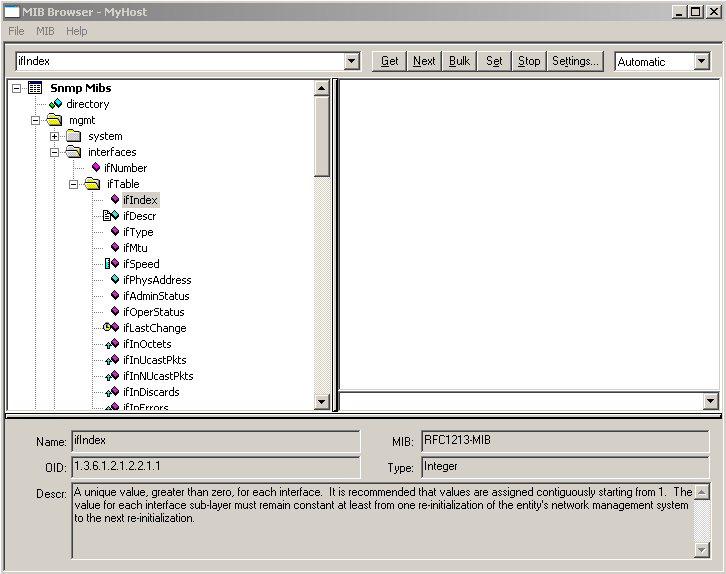Click the tree scrollbar down arrow
Viewport: 726px width, 574px height.
click(321, 401)
